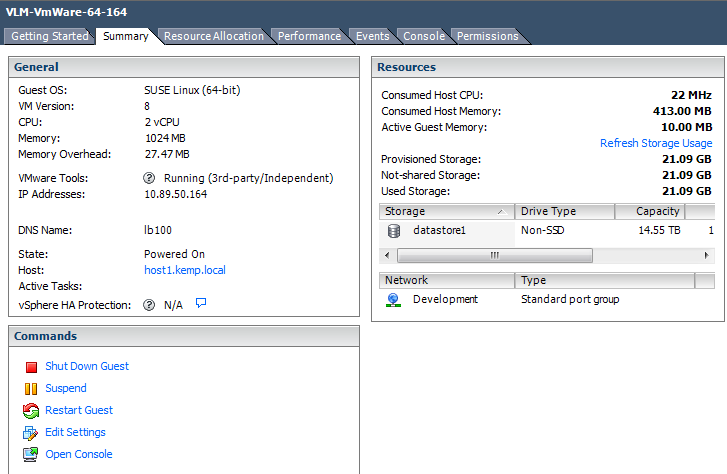Click the storage table horizontal scrollbar thumb
This screenshot has width=727, height=474.
[495, 256]
